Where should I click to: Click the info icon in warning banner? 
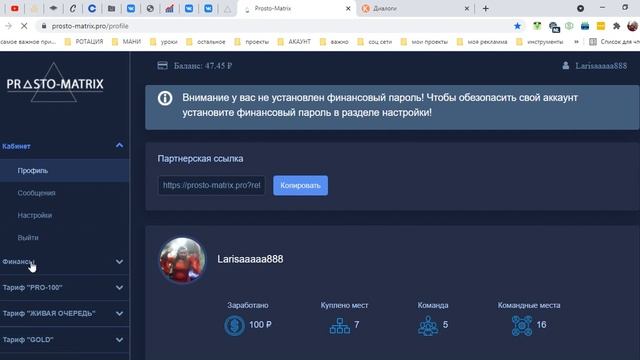165,98
